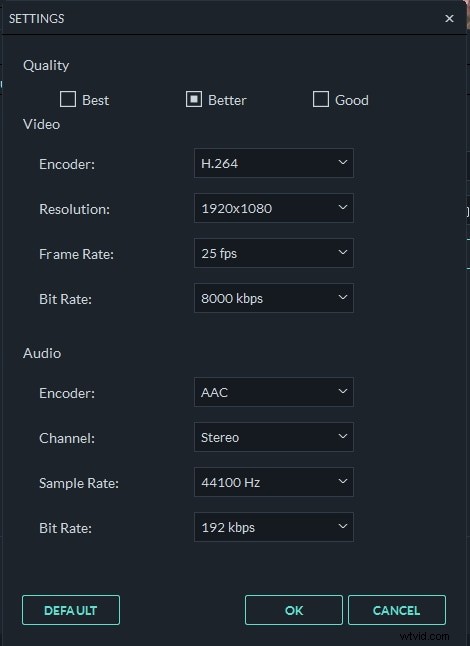Open the Sample Rate 44100 Hz dropdown
This screenshot has width=470, height=646.
pos(274,482)
